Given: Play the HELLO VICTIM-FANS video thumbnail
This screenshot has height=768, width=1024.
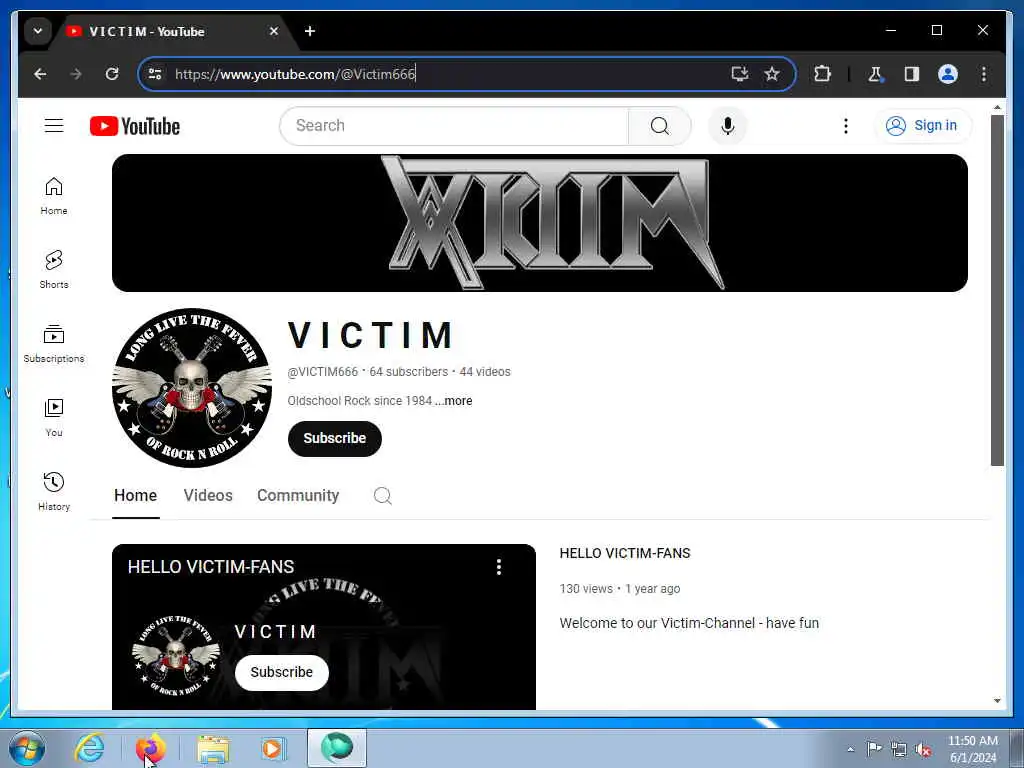Looking at the screenshot, I should [324, 627].
